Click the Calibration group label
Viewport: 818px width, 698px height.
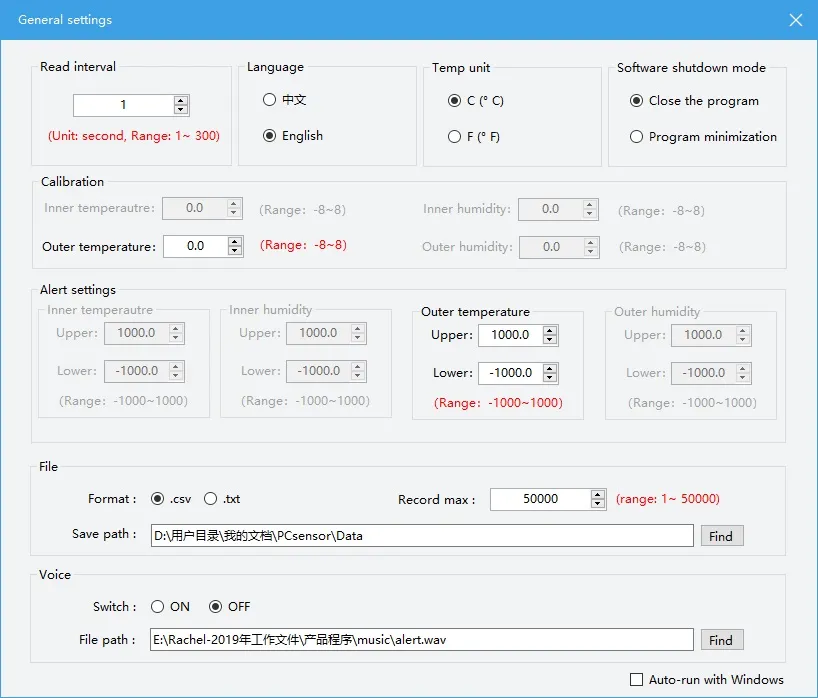(x=73, y=182)
